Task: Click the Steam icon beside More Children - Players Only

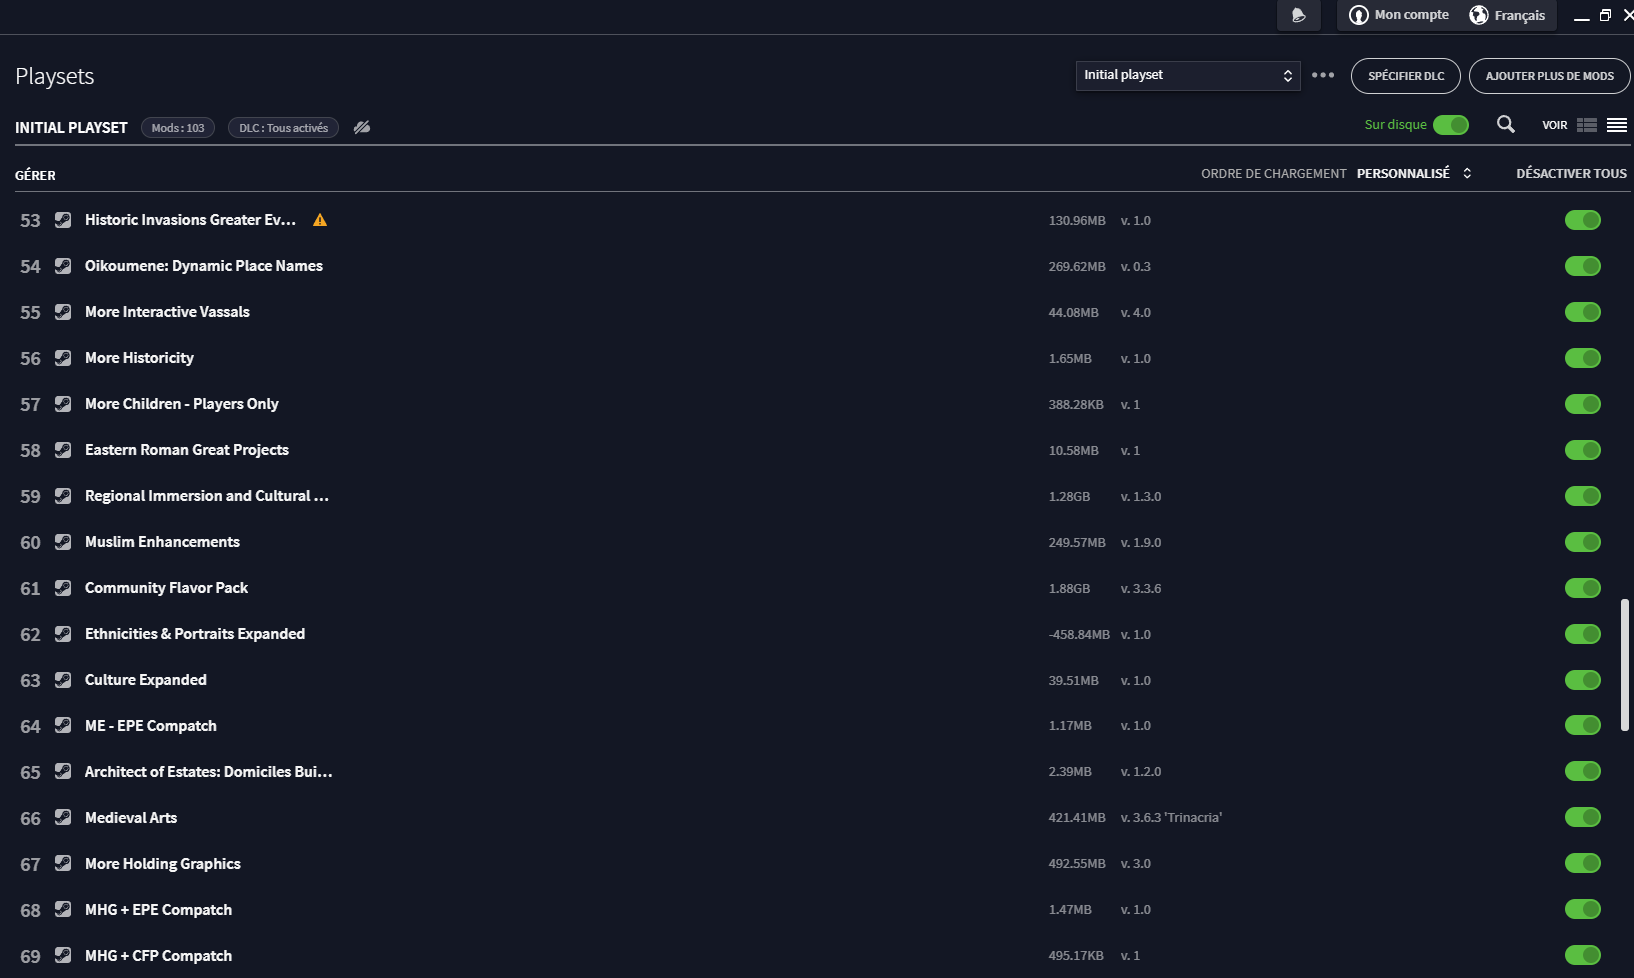Action: pos(63,404)
